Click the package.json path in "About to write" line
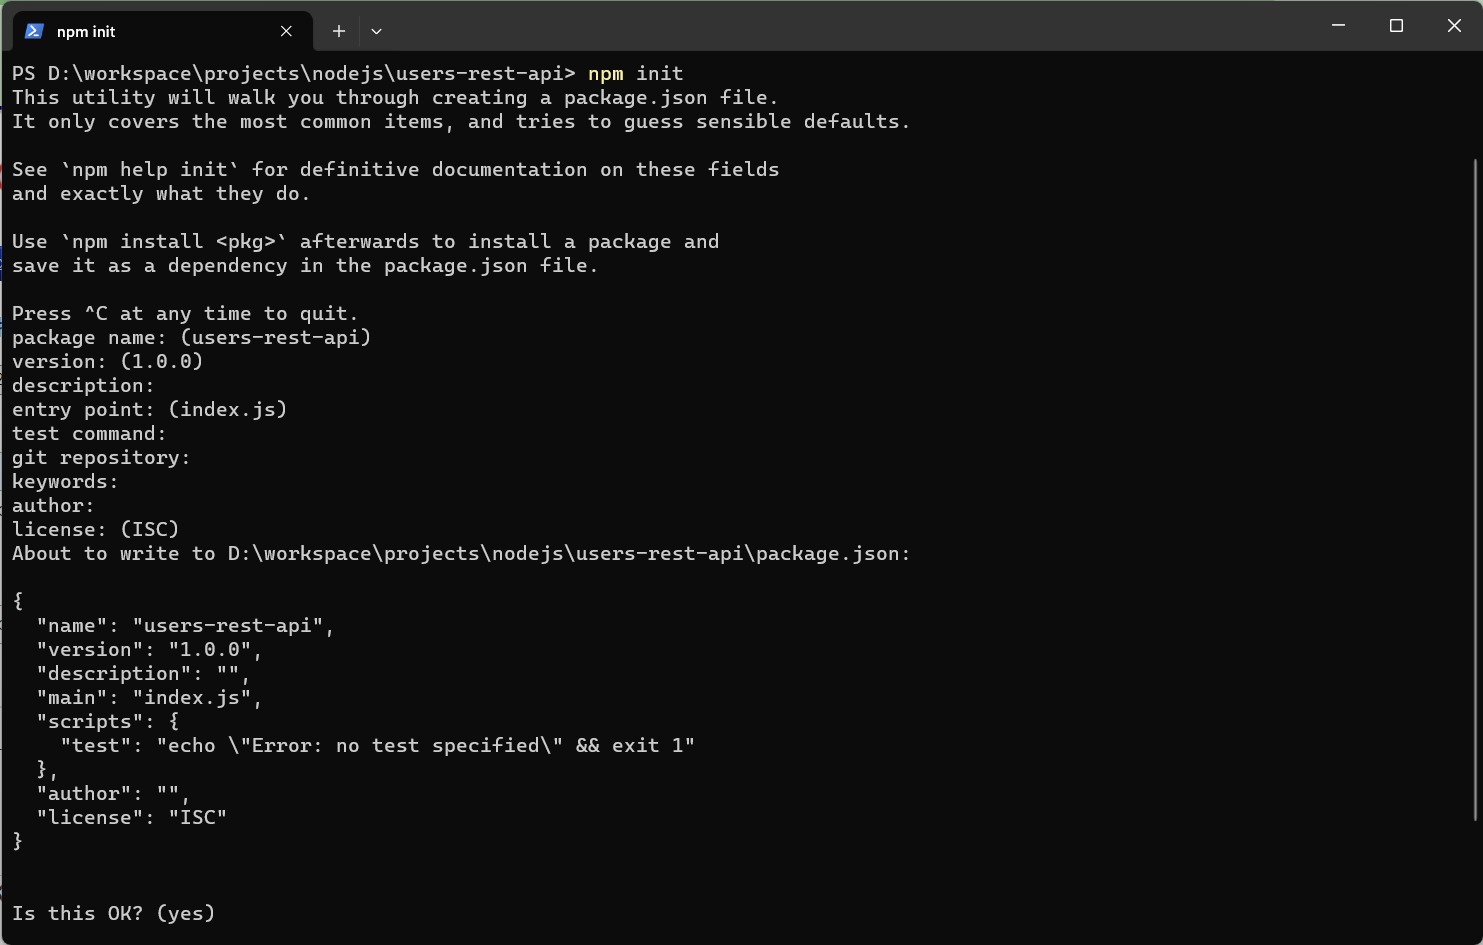Image resolution: width=1483 pixels, height=945 pixels. [x=567, y=553]
